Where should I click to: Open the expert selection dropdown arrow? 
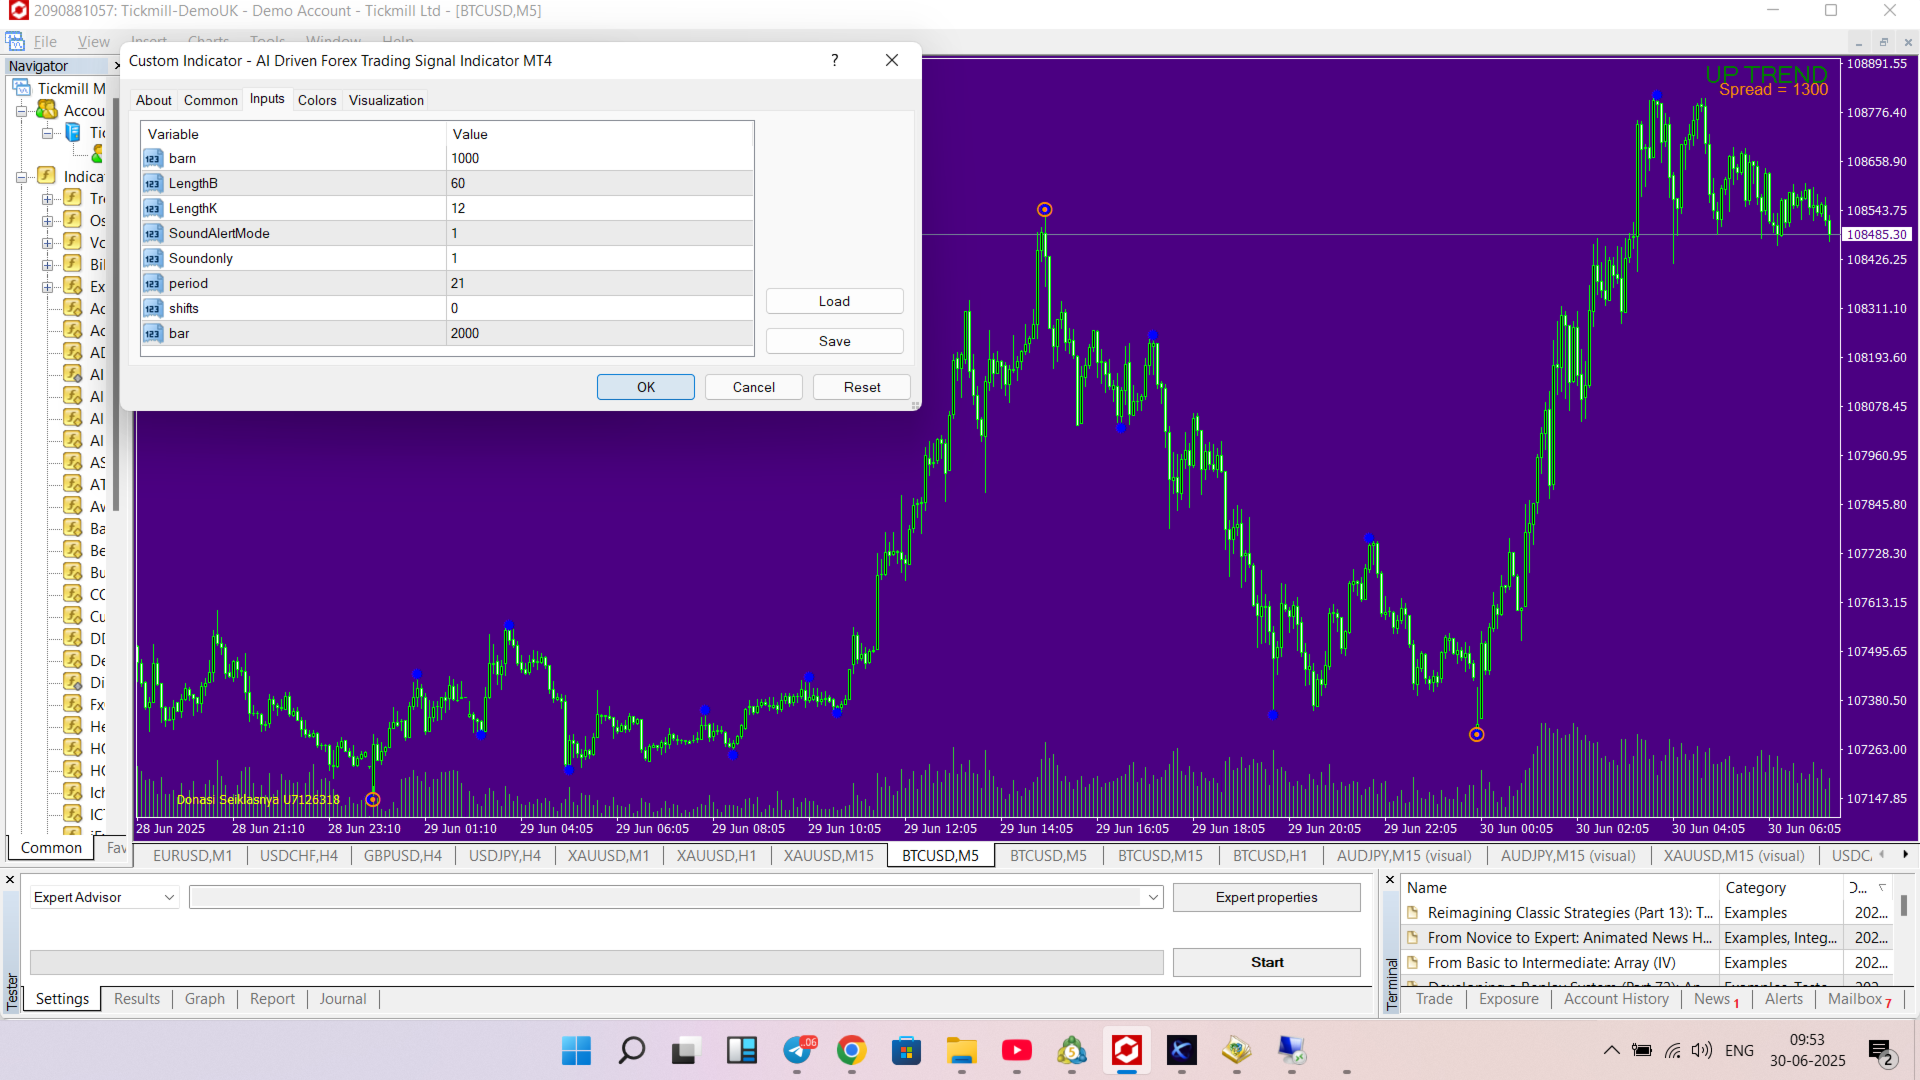pyautogui.click(x=1154, y=897)
